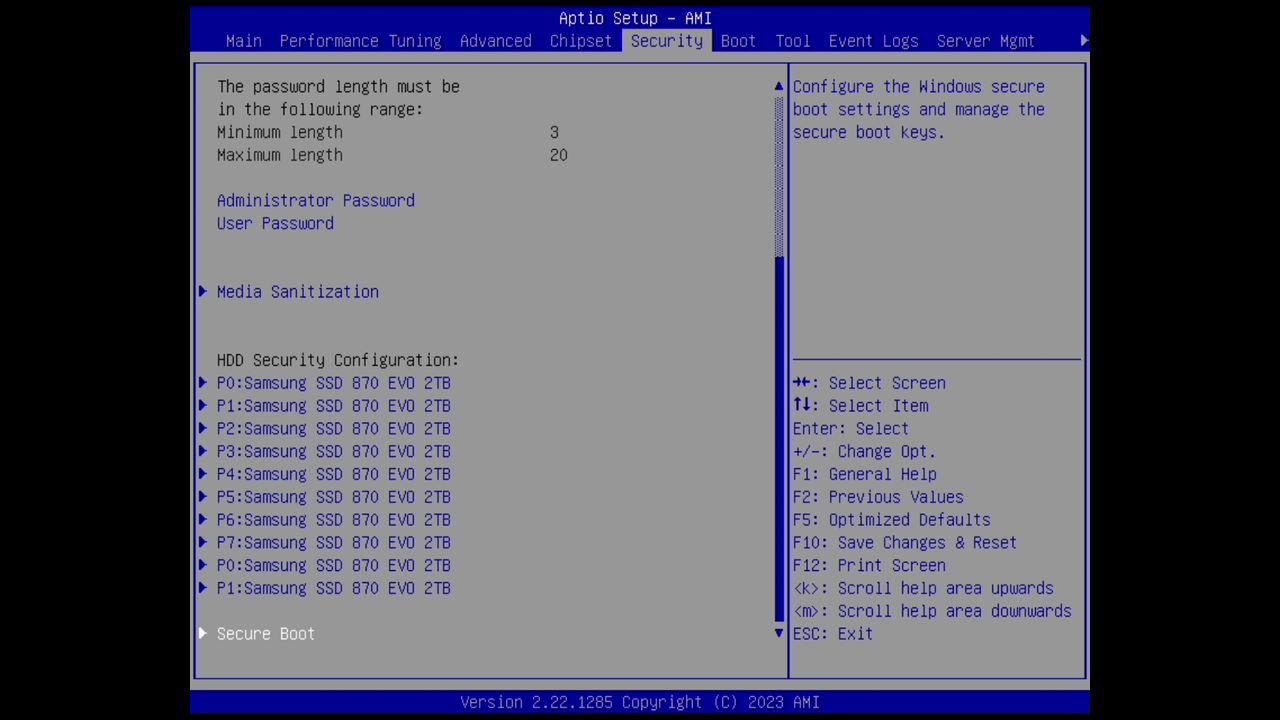This screenshot has width=1280, height=720.
Task: Expand the Secure Boot submenu arrow
Action: coord(203,633)
